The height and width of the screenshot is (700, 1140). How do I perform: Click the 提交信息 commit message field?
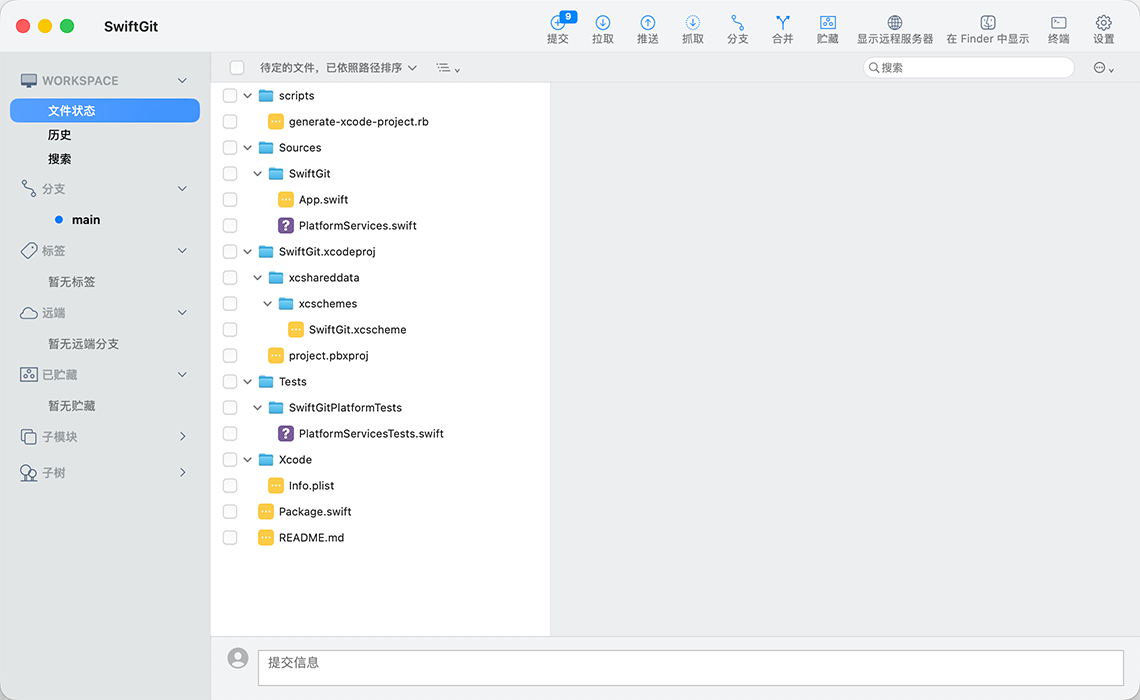pyautogui.click(x=691, y=667)
